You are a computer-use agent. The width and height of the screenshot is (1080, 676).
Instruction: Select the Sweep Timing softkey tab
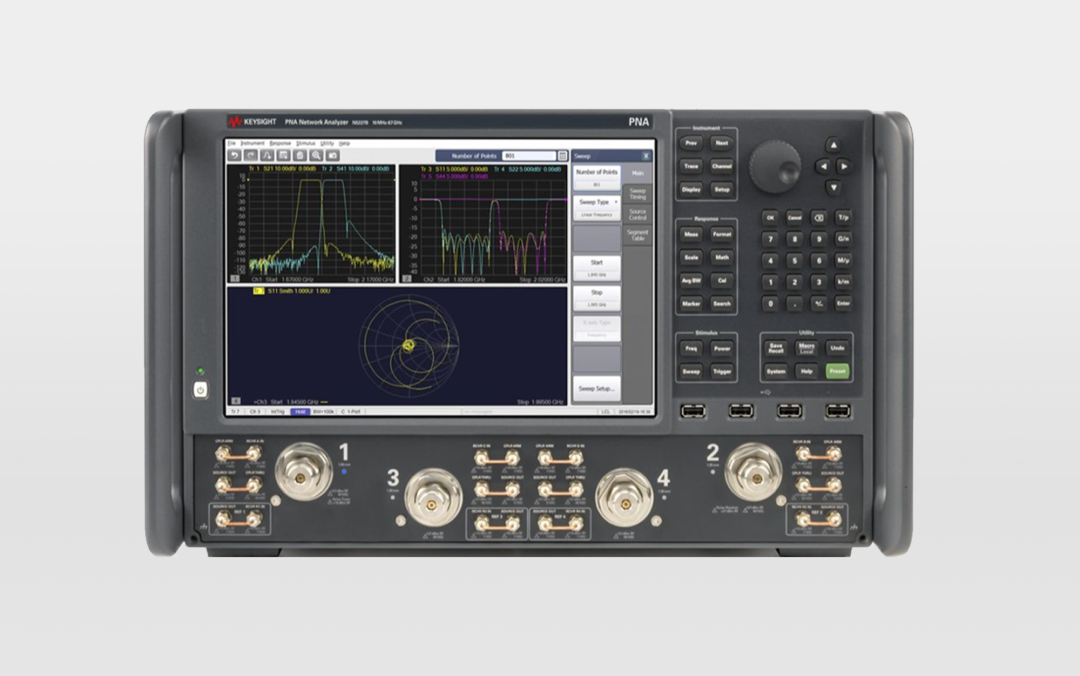pos(638,194)
